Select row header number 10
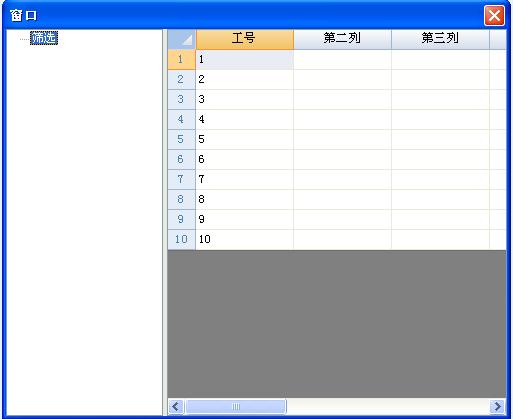The width and height of the screenshot is (513, 419). click(x=182, y=239)
